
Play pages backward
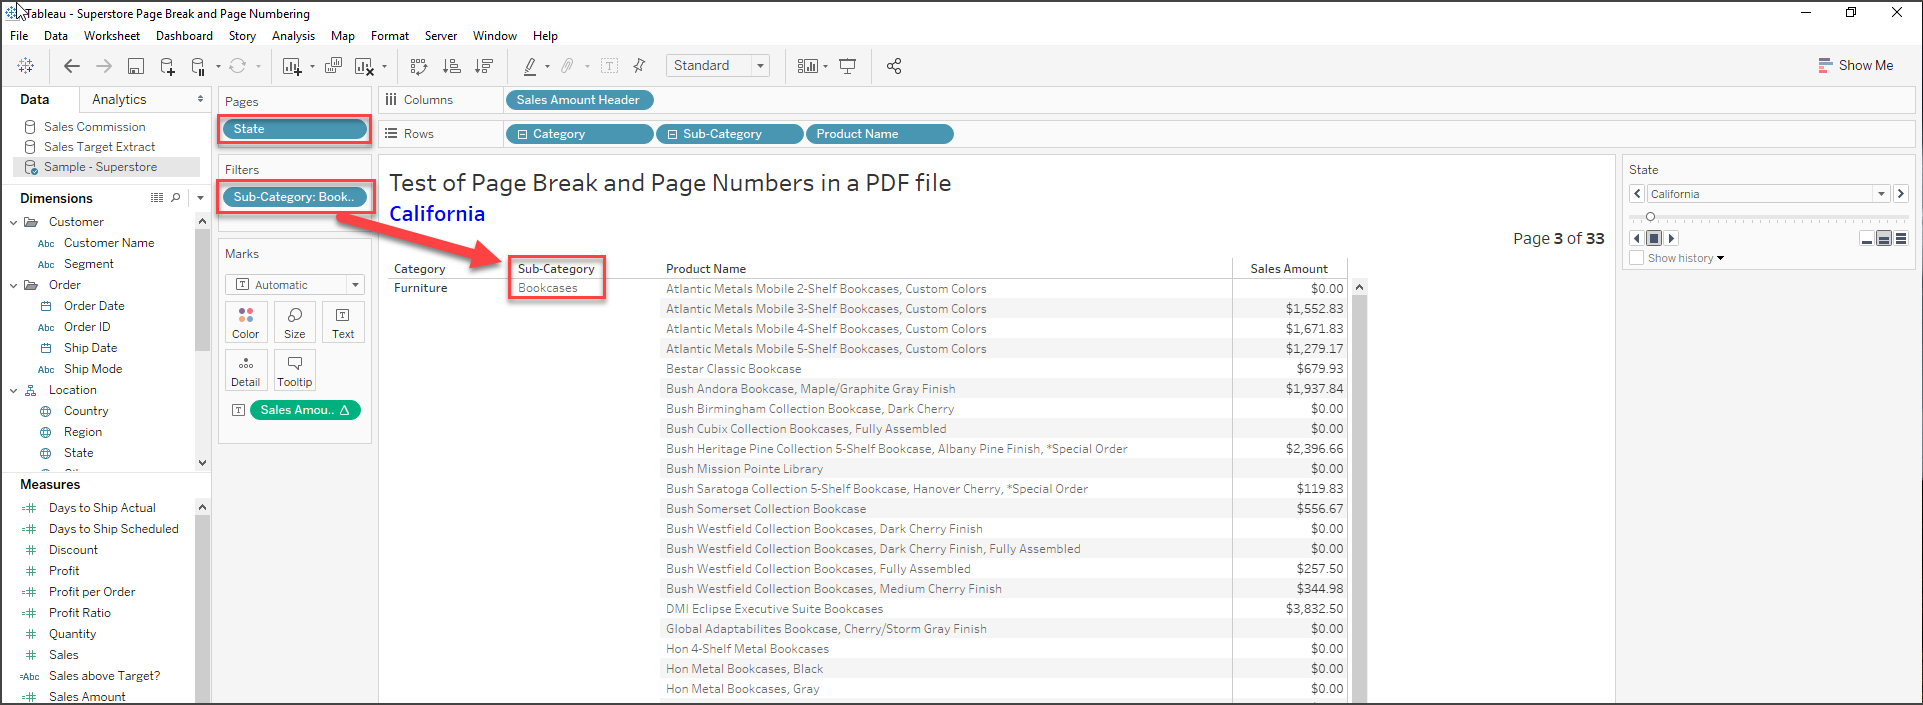(x=1637, y=238)
